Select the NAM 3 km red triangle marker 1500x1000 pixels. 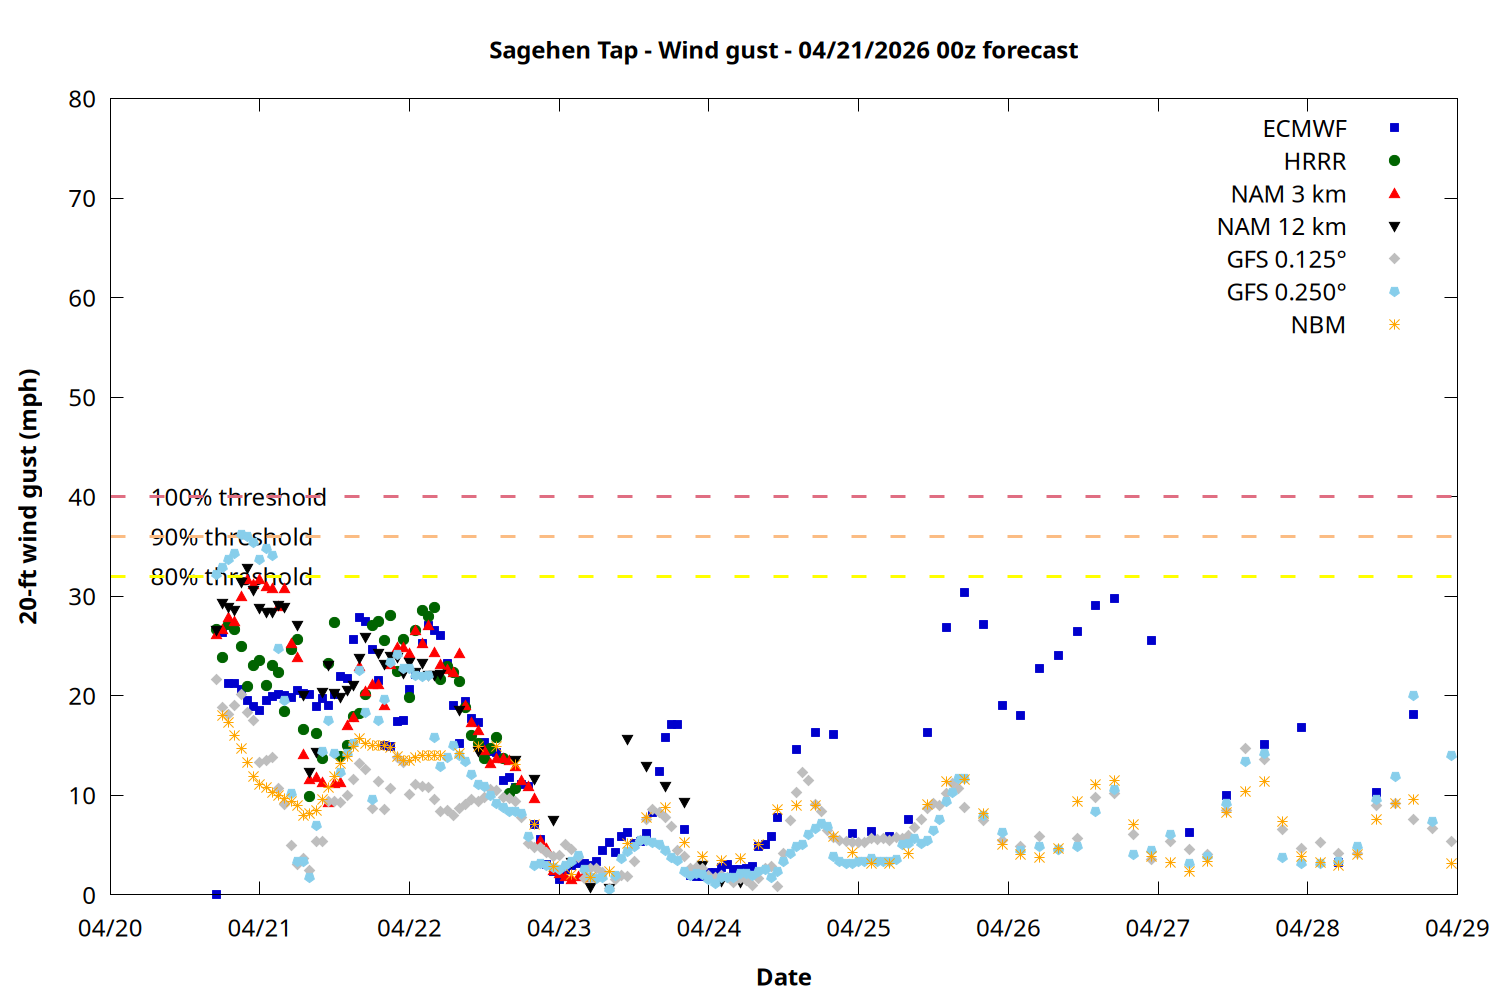click(x=1394, y=194)
